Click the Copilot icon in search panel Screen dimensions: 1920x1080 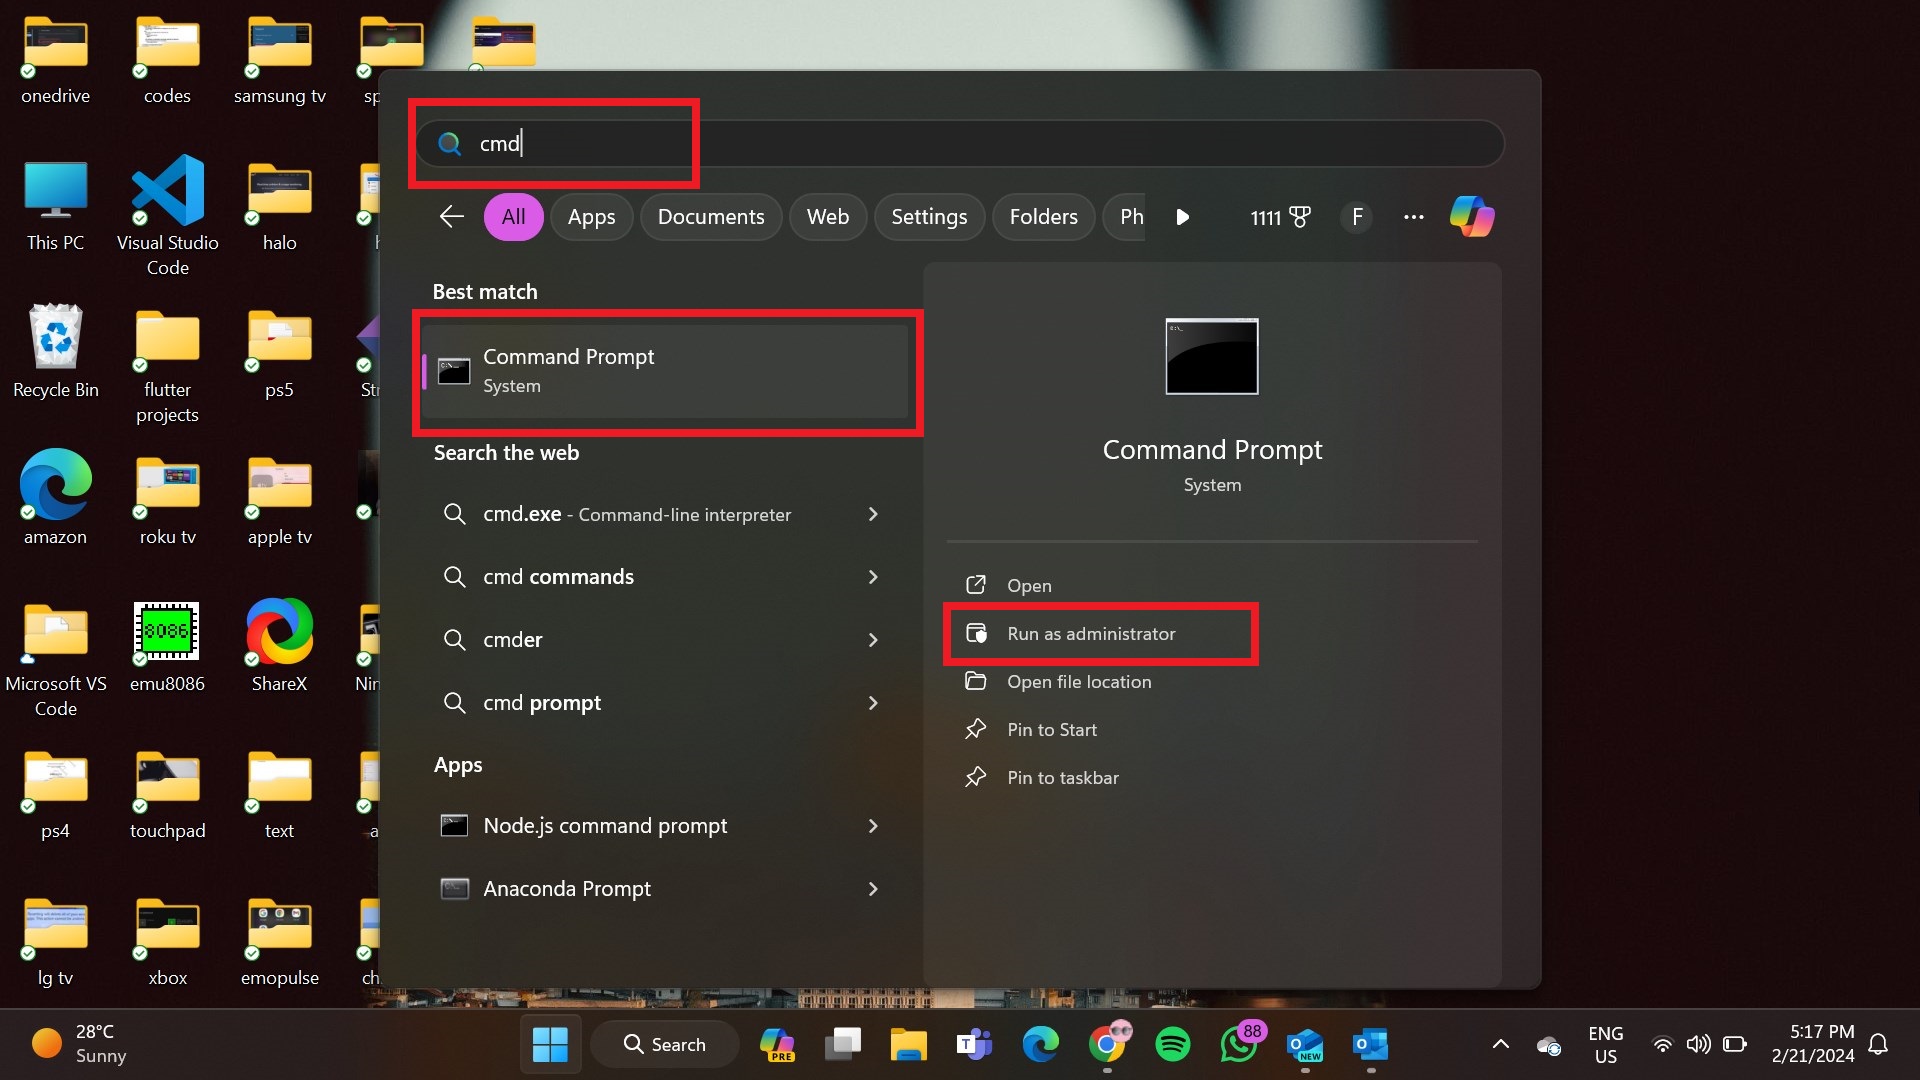point(1471,217)
